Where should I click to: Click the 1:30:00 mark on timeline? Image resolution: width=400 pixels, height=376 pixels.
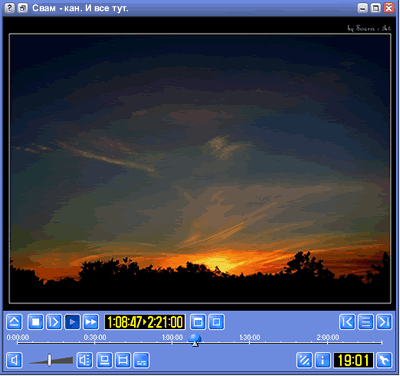(x=250, y=338)
